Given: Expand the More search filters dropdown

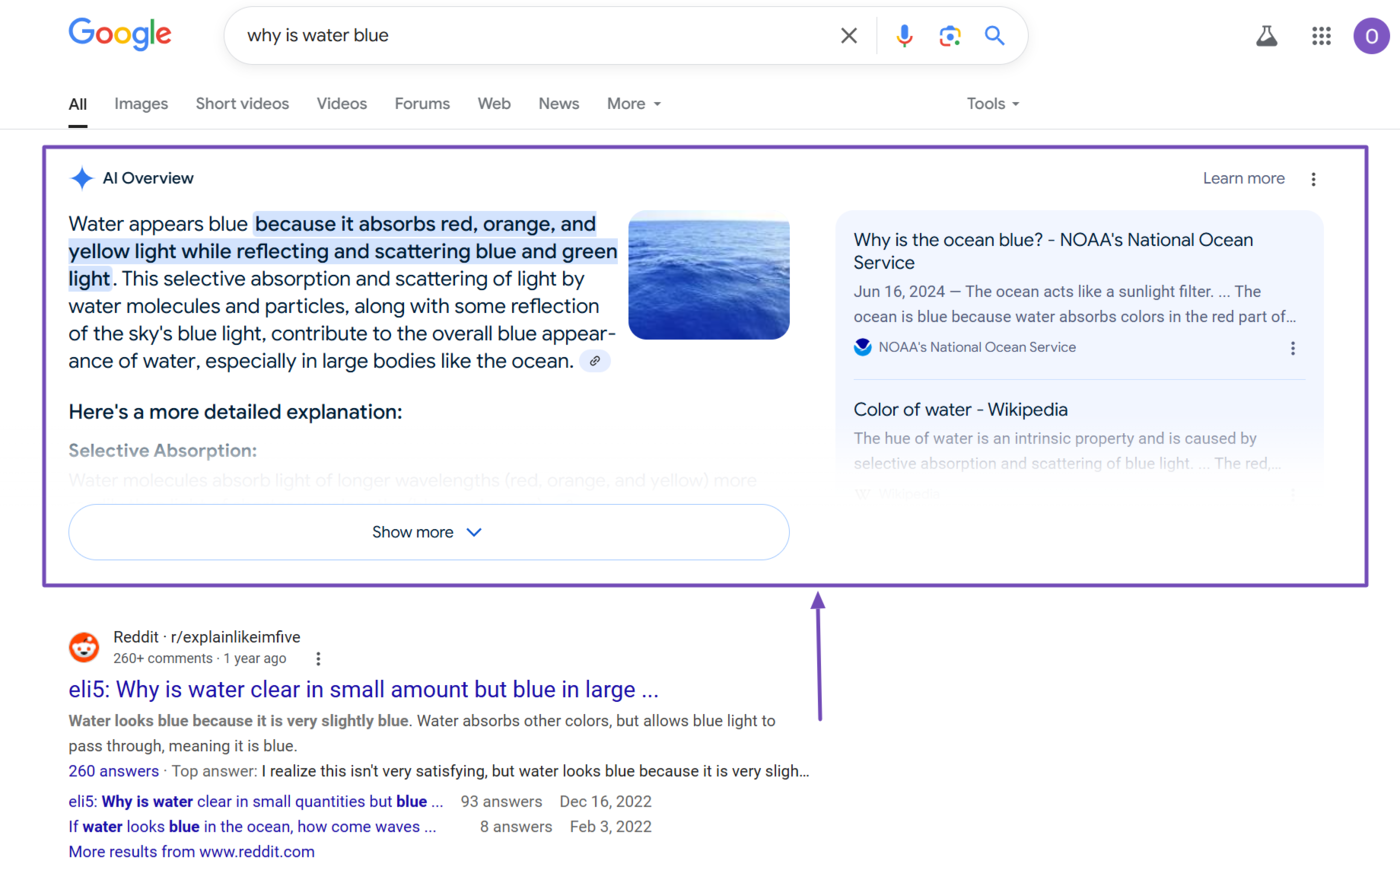Looking at the screenshot, I should (633, 104).
